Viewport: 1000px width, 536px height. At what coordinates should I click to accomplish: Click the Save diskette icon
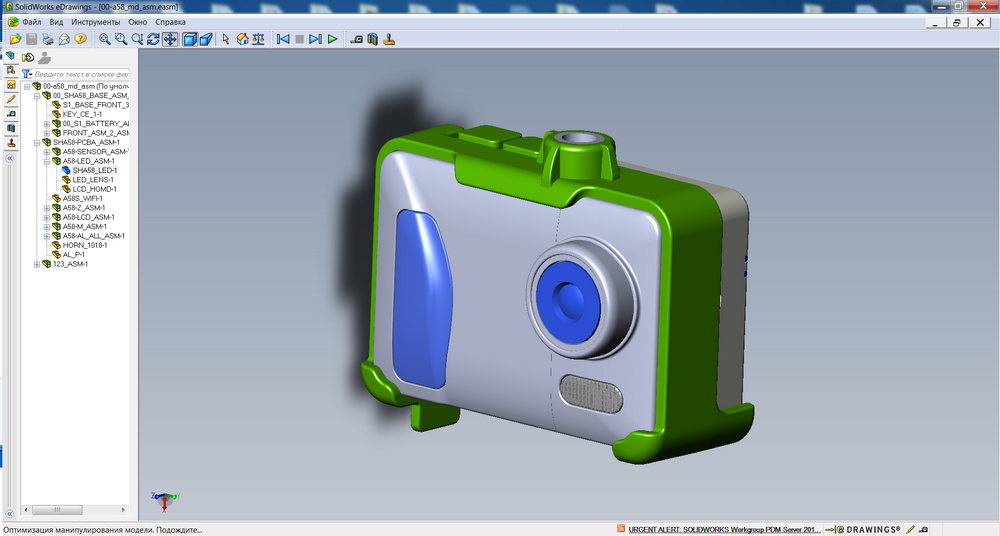click(x=31, y=40)
